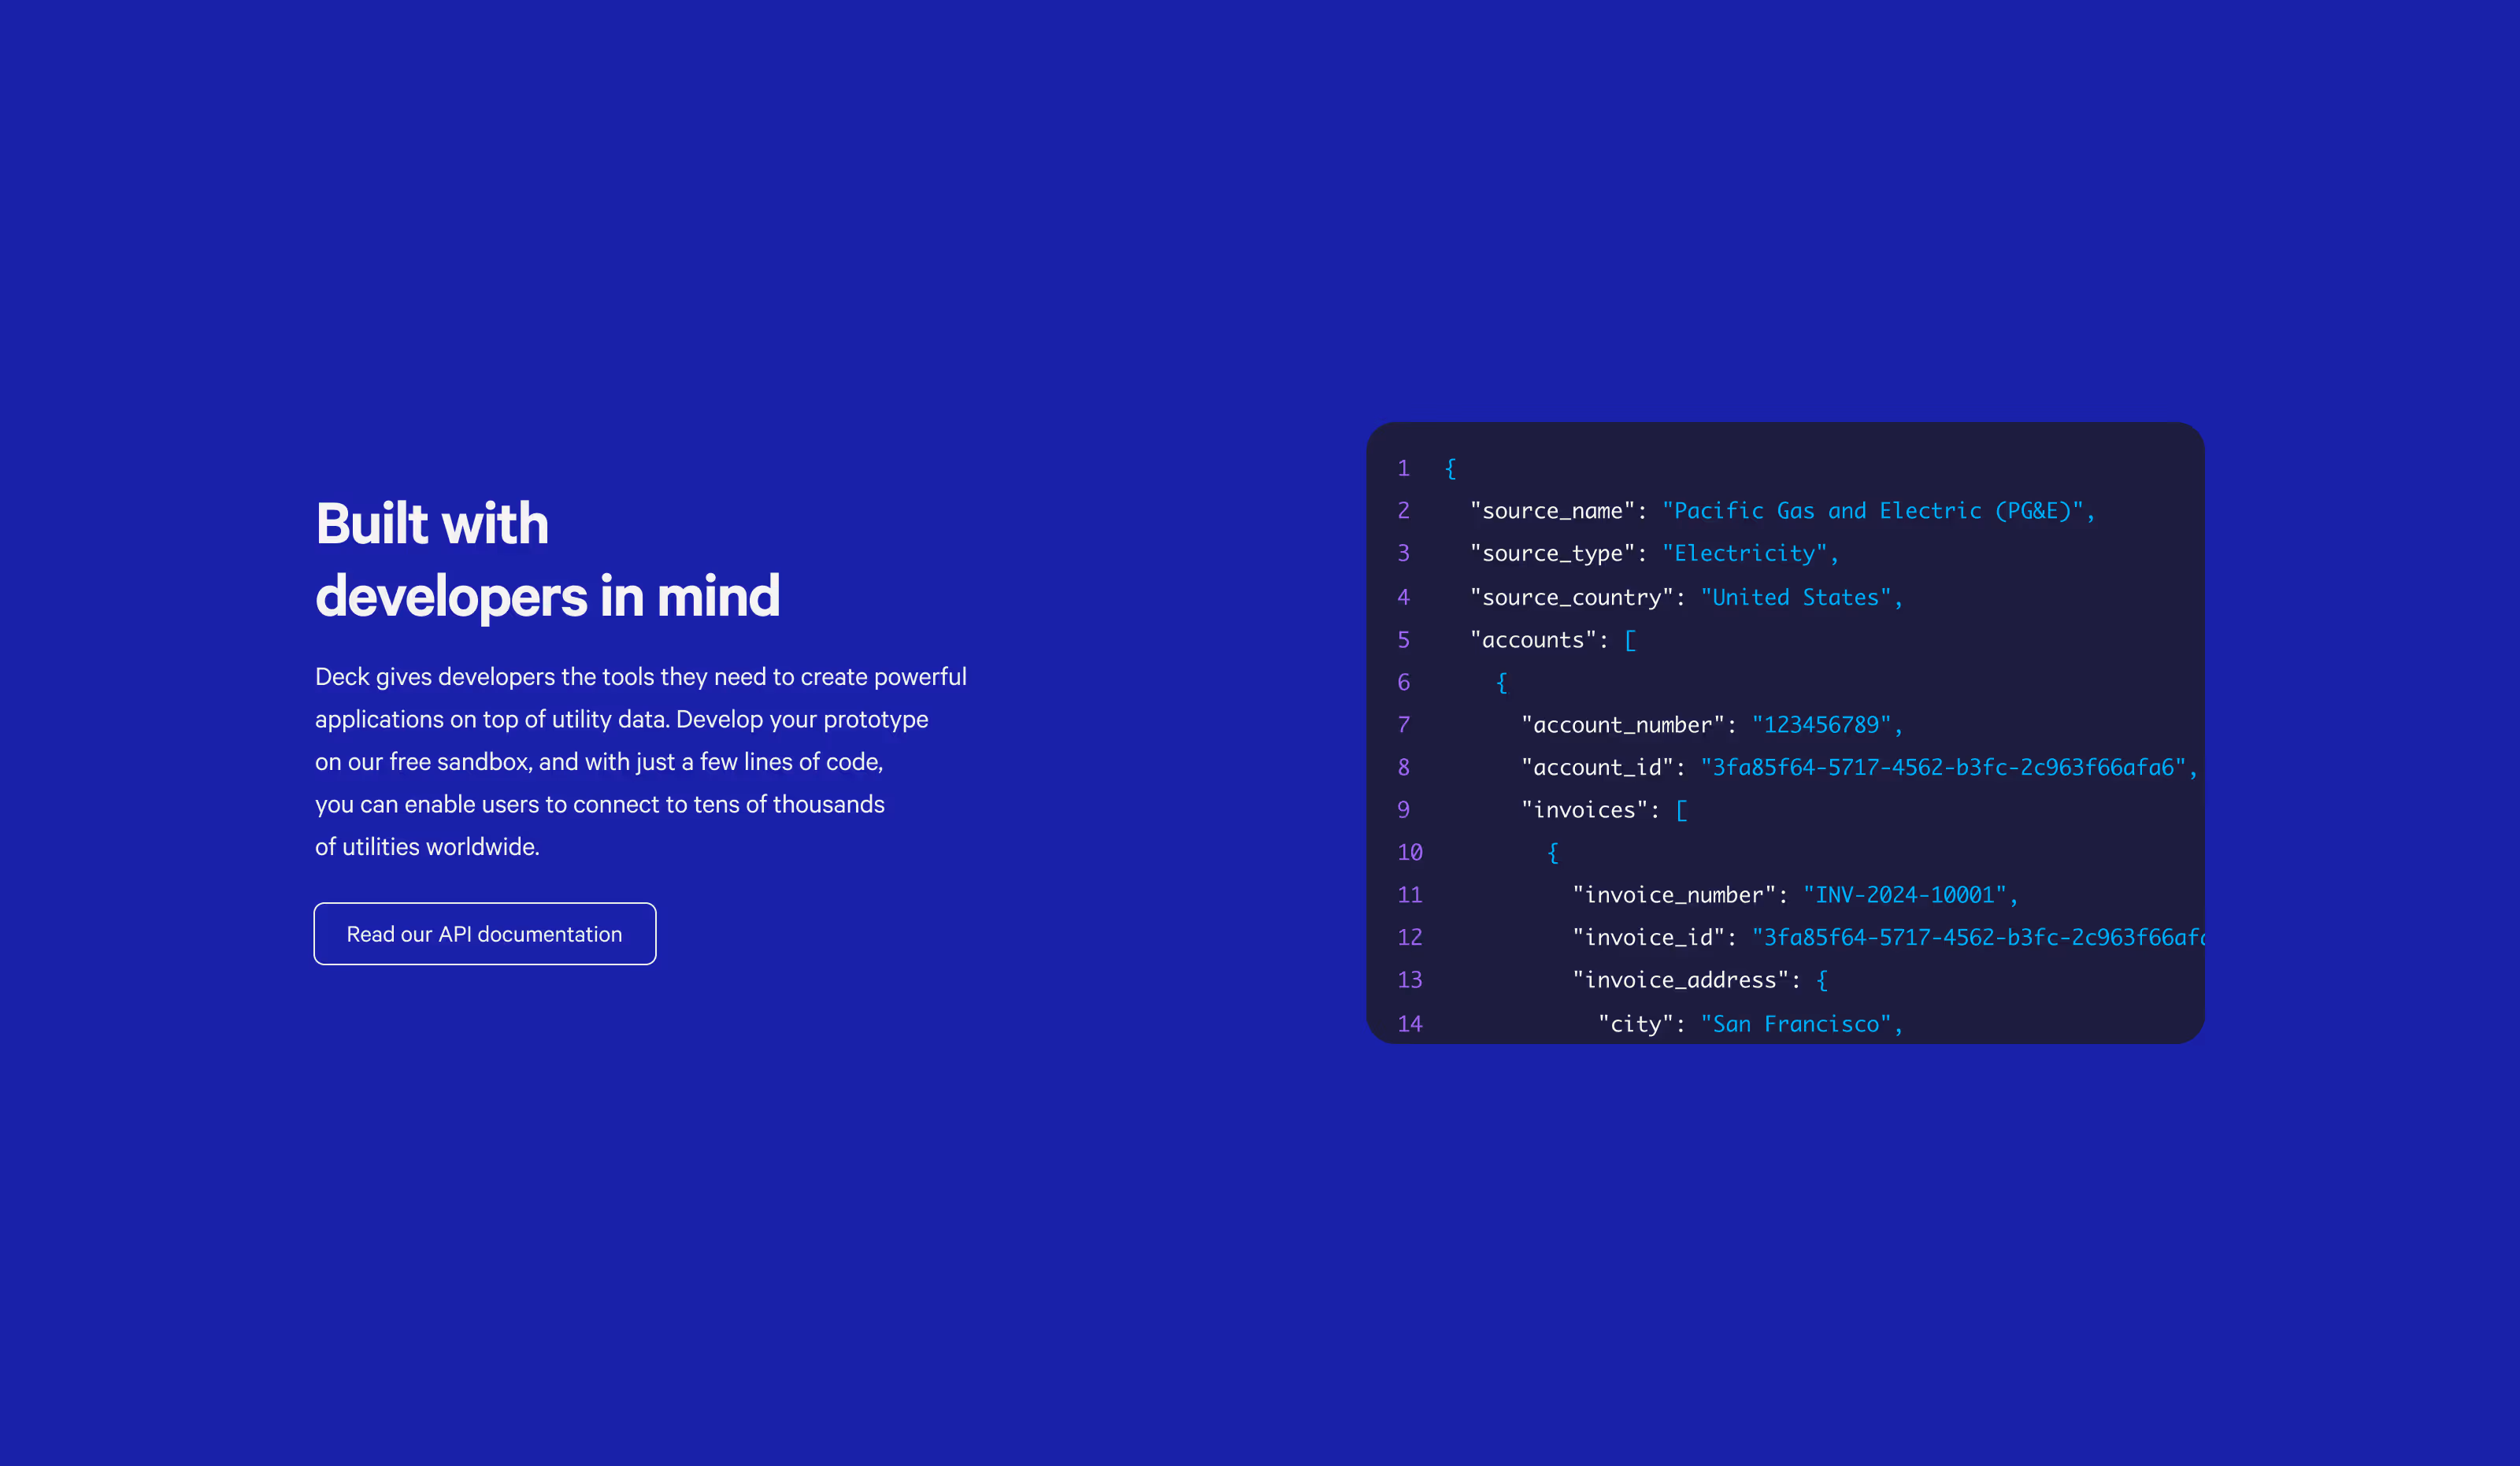Click the Deck description paragraph text
Screen dimensions: 2520x1466
[x=640, y=761]
